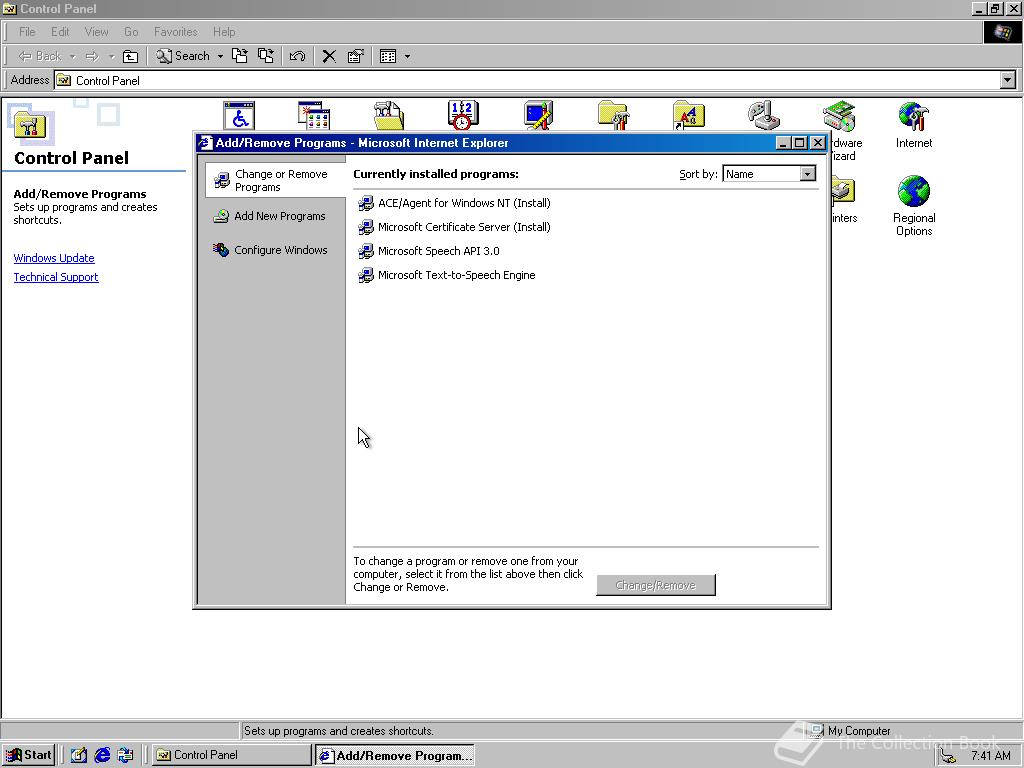The image size is (1024, 768).
Task: Click the Undo toolbar icon
Action: click(x=297, y=56)
